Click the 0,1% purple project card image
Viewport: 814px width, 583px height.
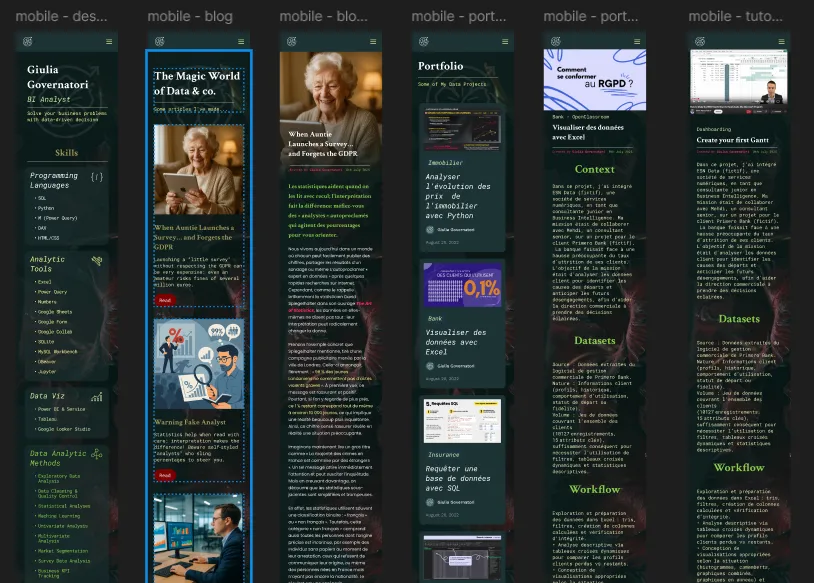pos(461,284)
